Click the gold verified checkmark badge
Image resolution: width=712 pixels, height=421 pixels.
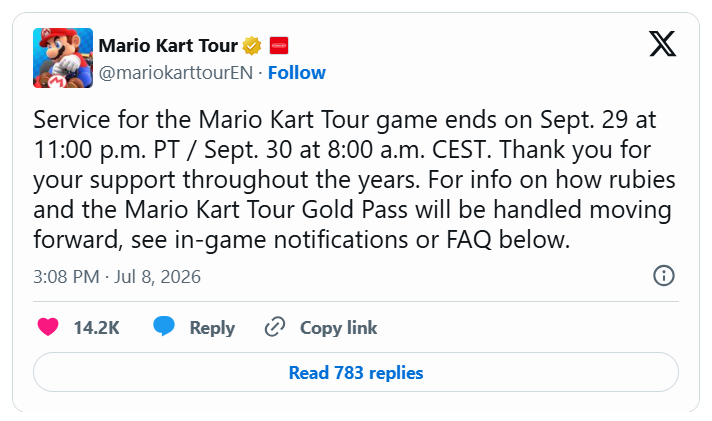252,45
